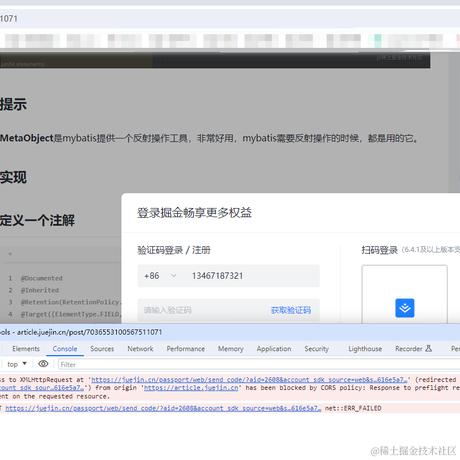Click the truncated account_sdk_sour redirect link

point(41,388)
